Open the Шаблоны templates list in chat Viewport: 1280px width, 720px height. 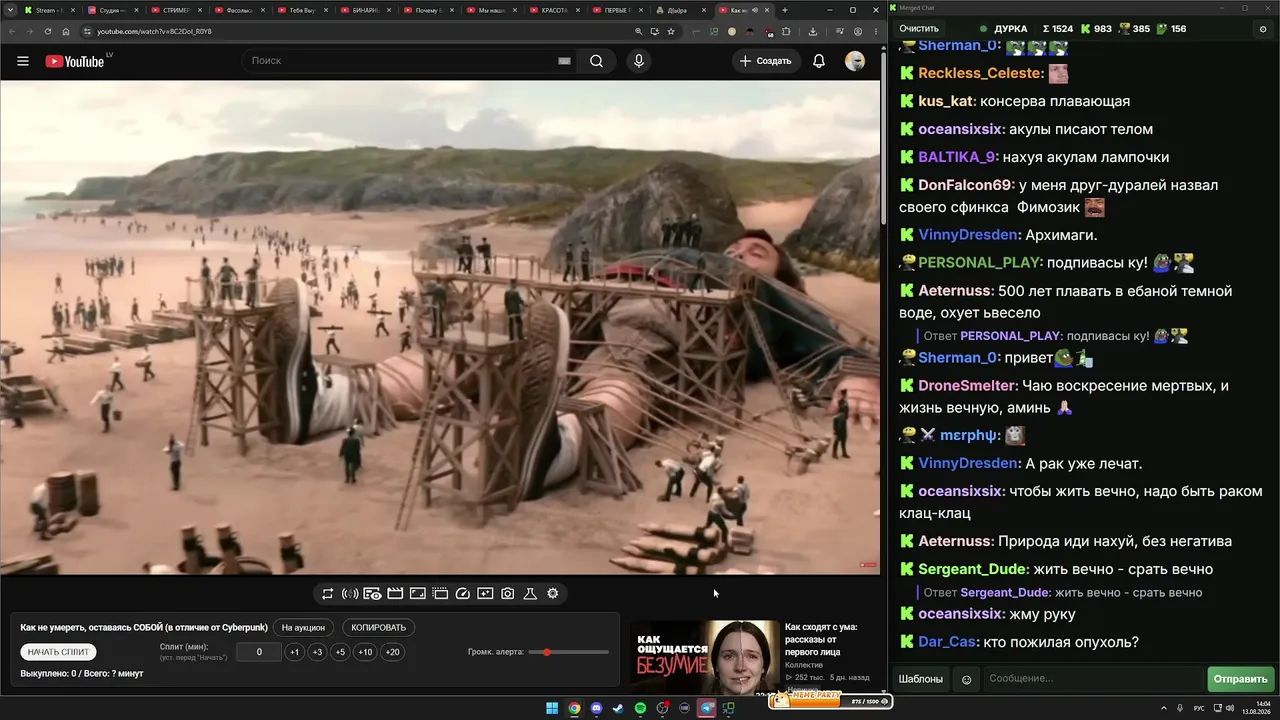click(x=920, y=679)
